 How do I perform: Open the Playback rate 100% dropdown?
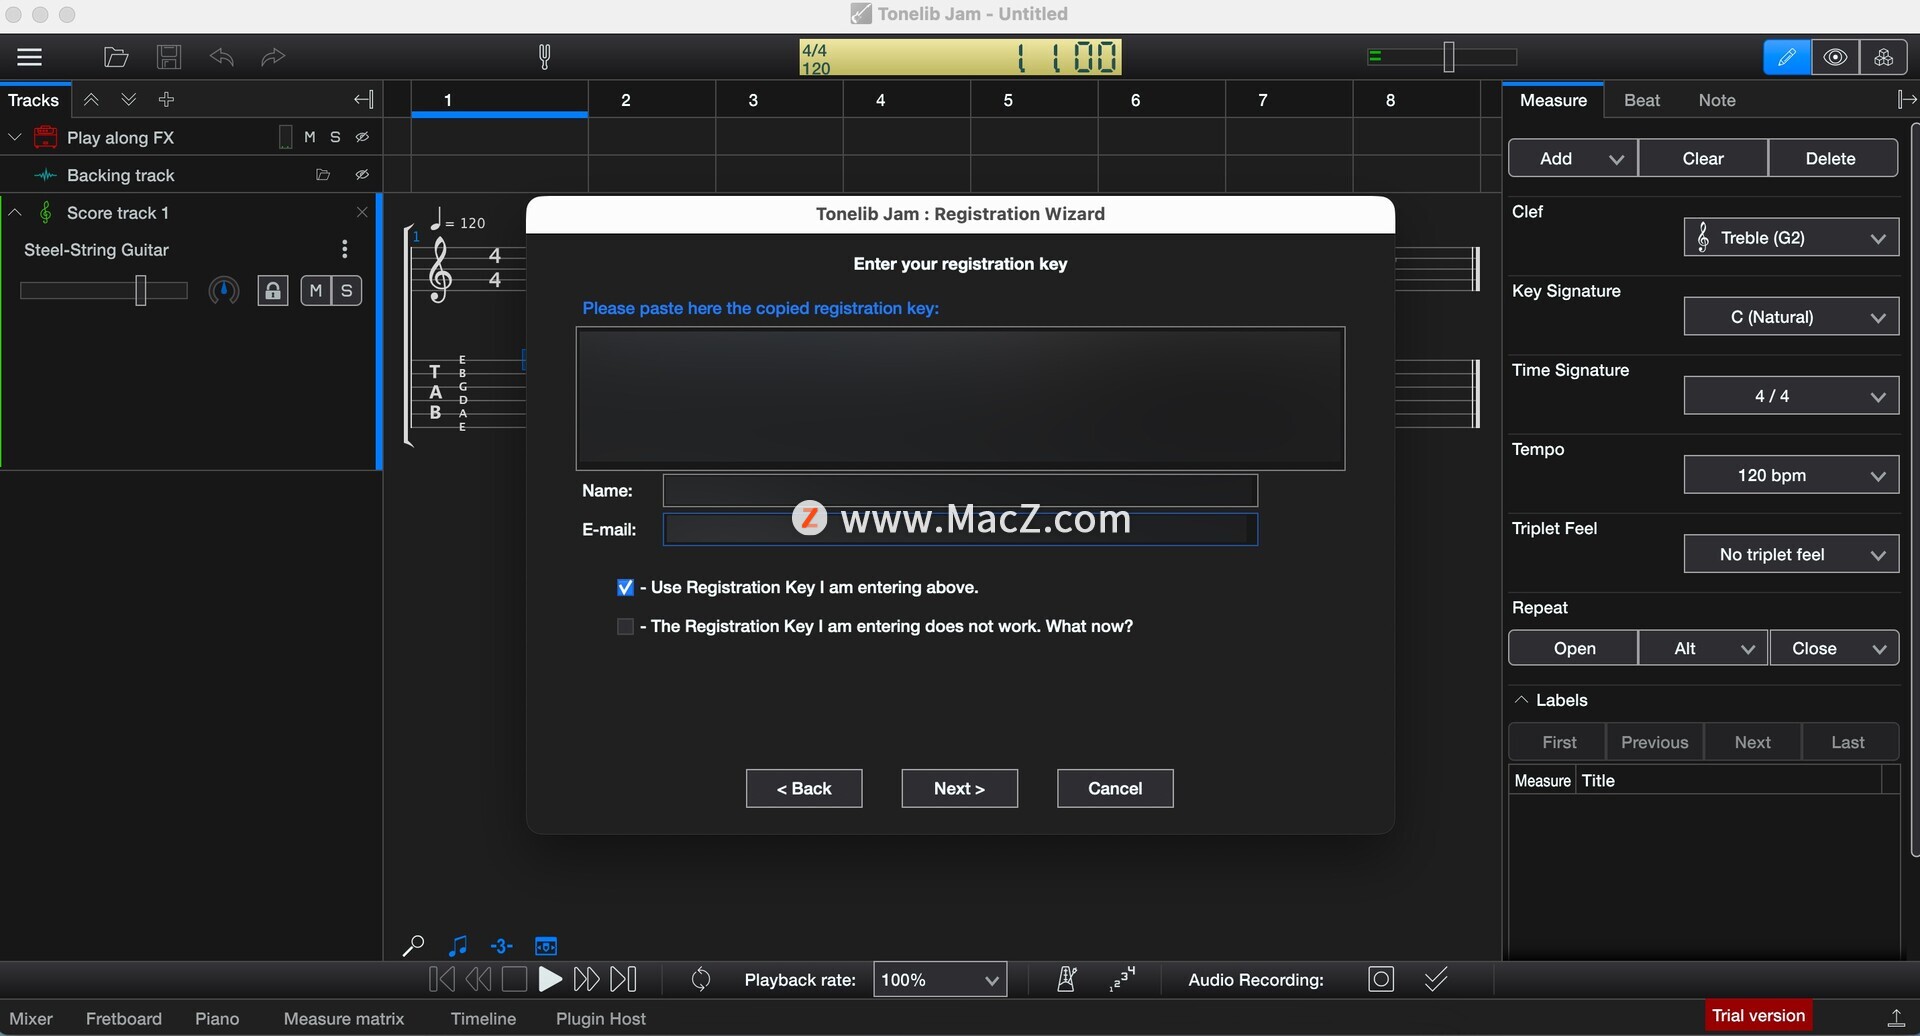point(939,980)
